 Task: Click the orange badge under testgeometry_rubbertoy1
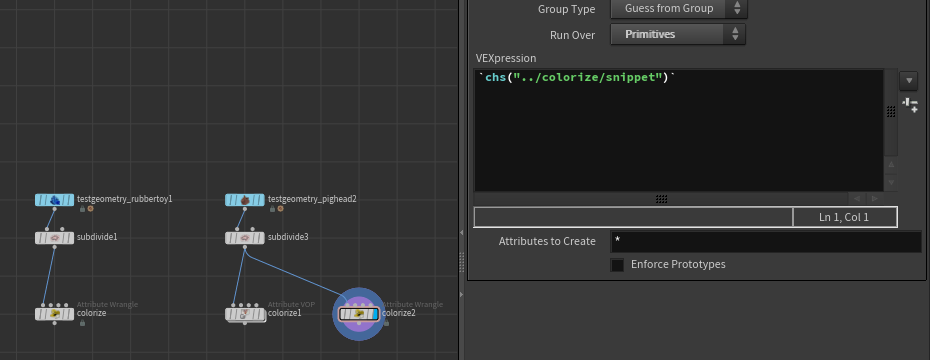(x=90, y=209)
